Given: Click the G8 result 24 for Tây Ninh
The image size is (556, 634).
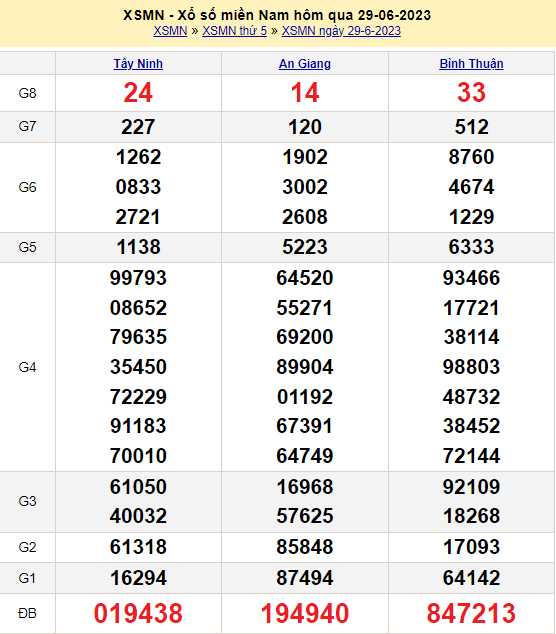Looking at the screenshot, I should 138,93.
